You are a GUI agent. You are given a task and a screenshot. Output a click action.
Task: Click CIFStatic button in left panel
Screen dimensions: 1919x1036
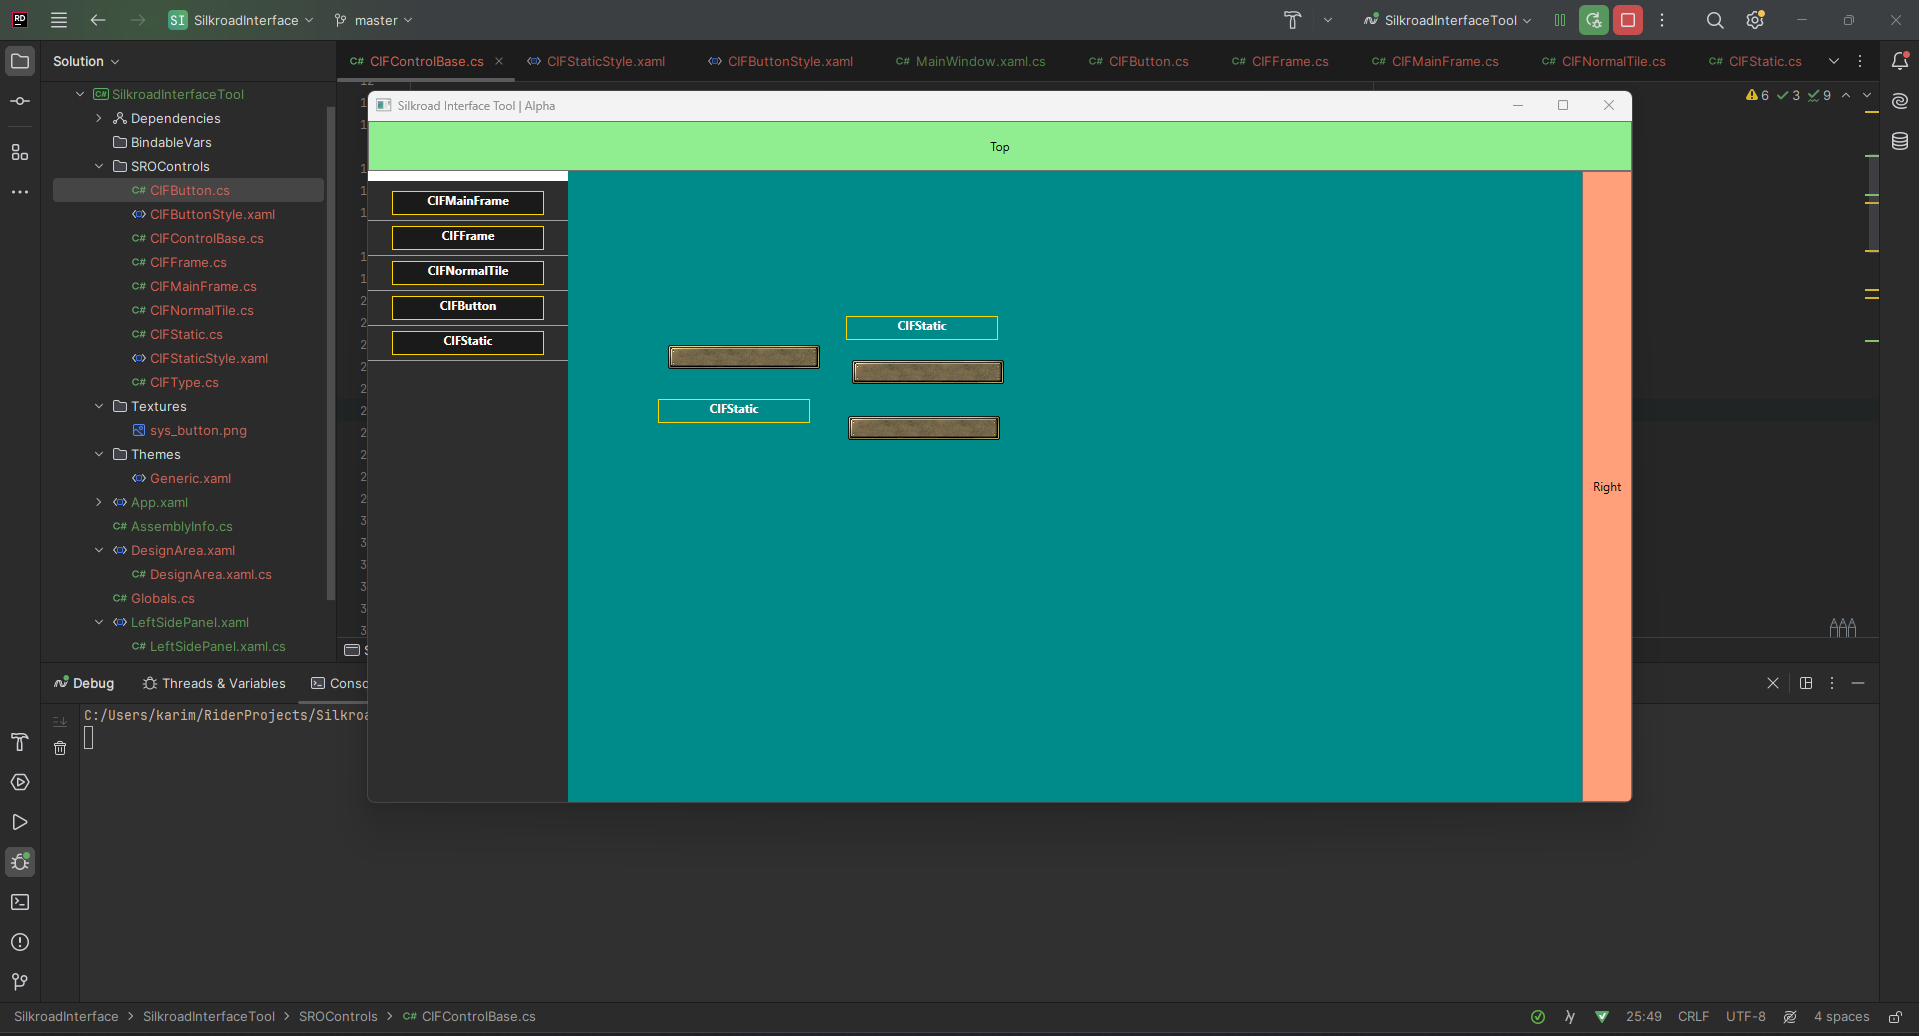[468, 342]
